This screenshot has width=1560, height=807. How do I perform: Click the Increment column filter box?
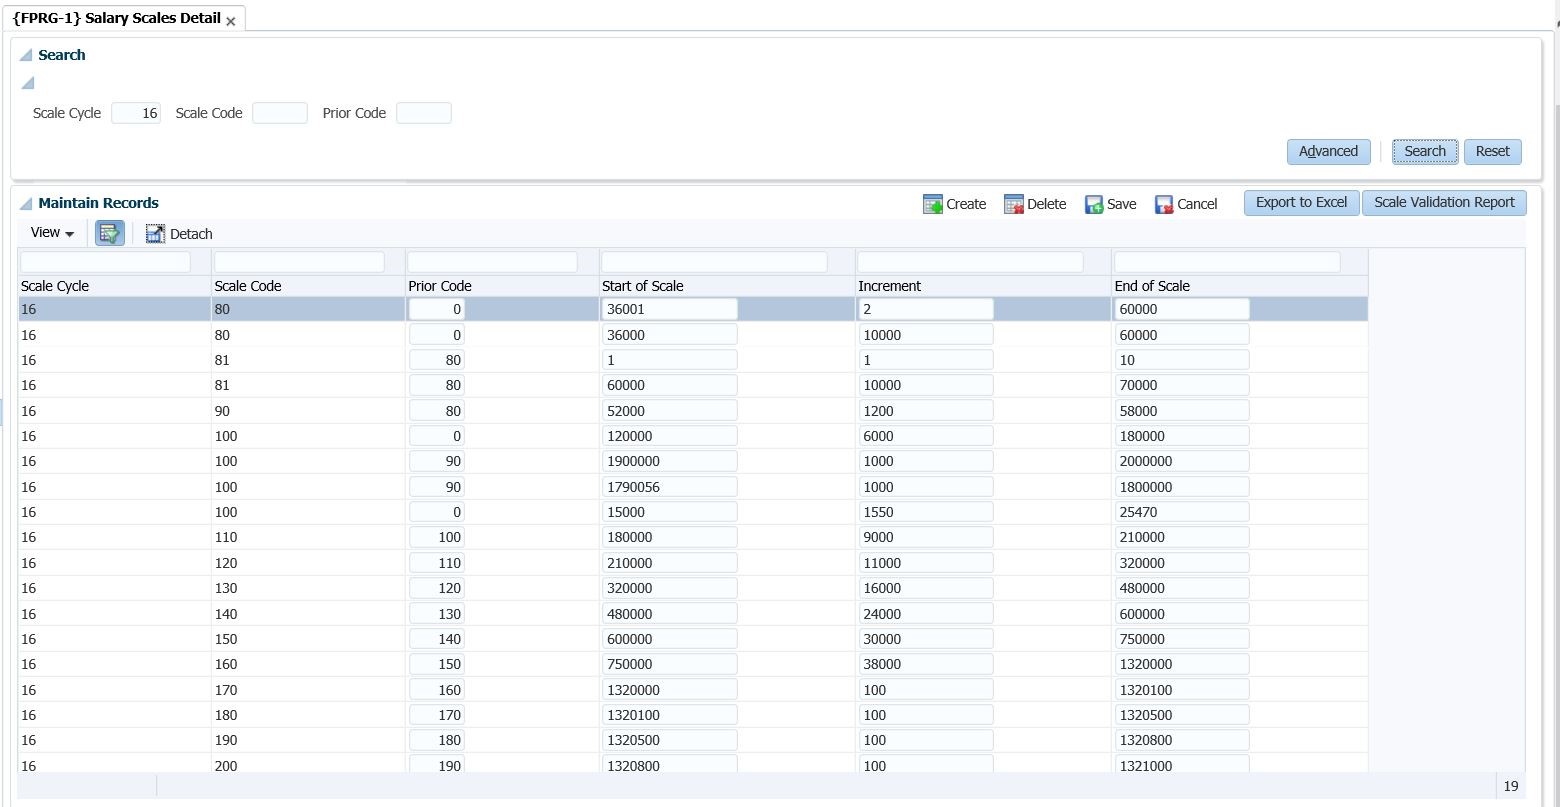[x=970, y=262]
